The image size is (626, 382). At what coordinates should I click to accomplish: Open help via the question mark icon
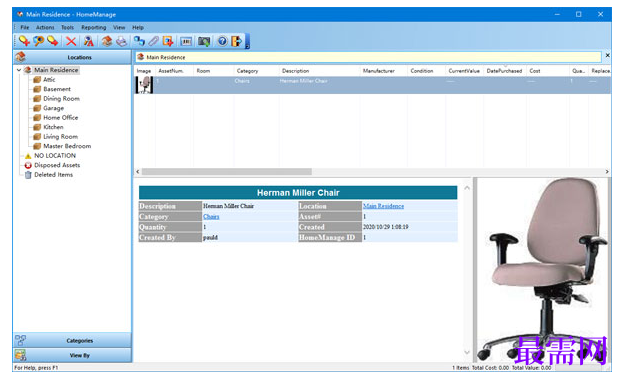(x=222, y=41)
